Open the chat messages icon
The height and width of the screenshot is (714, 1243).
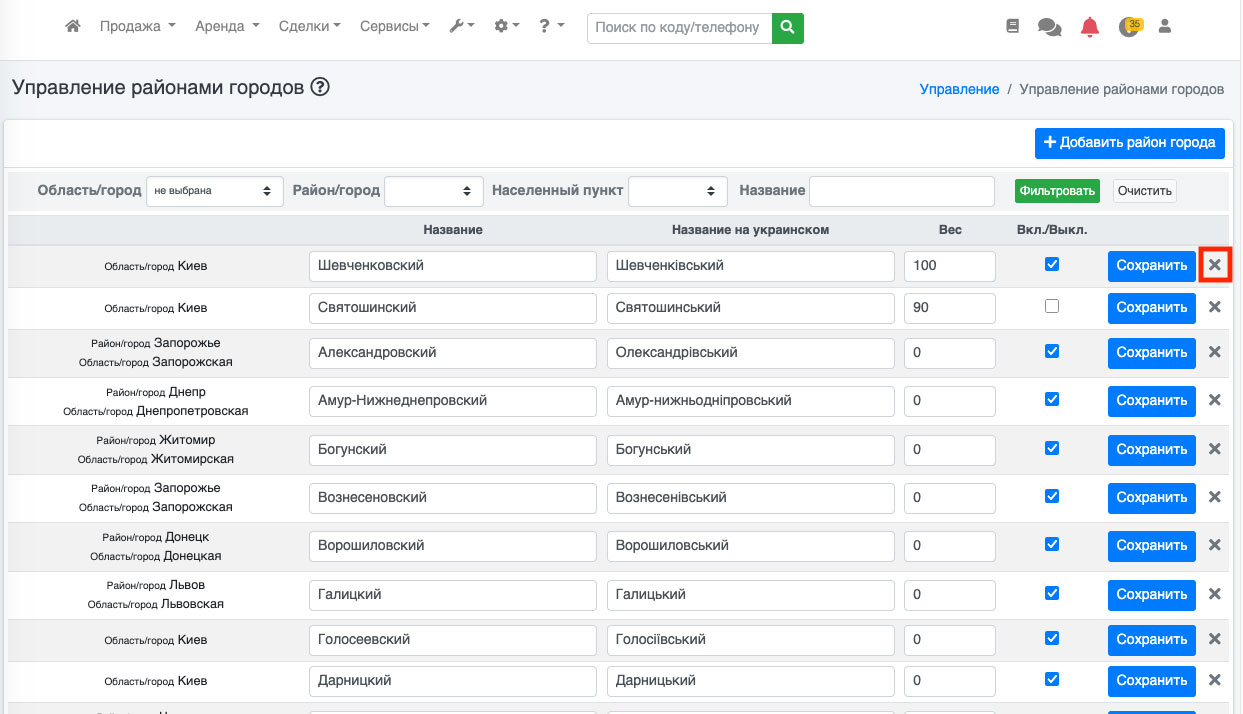1049,28
